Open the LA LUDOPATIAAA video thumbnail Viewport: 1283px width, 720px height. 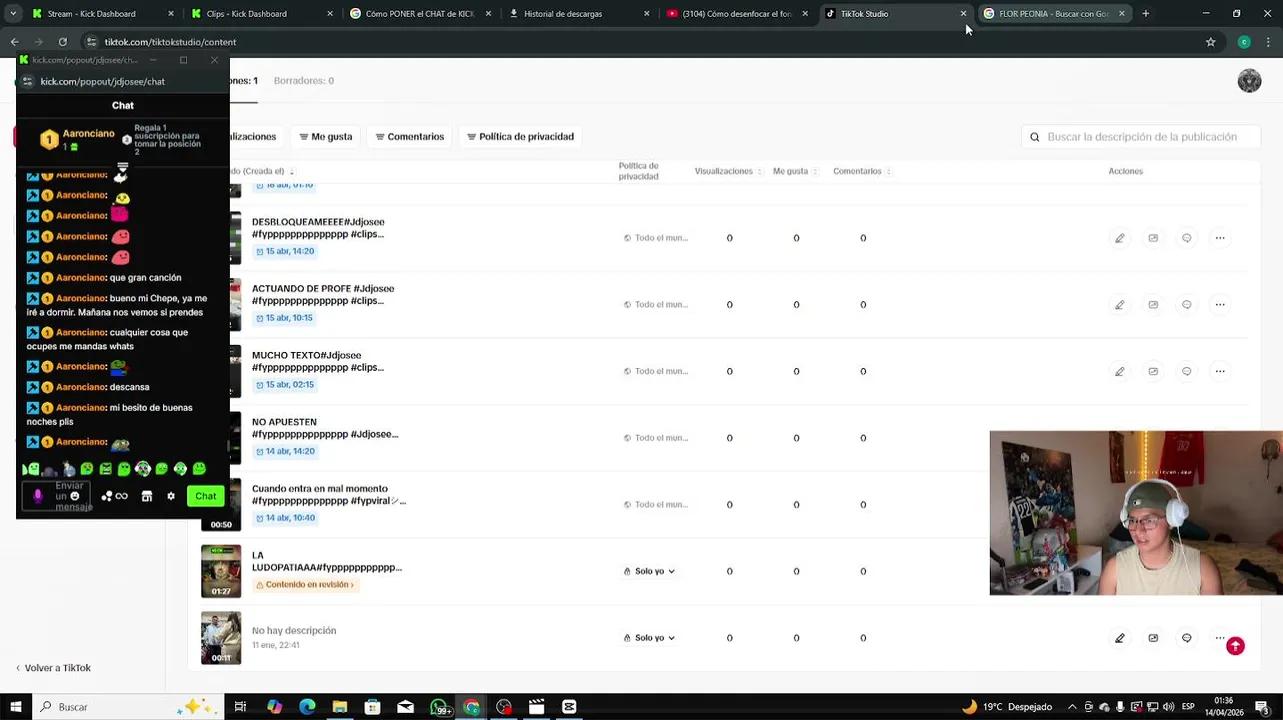[x=221, y=571]
